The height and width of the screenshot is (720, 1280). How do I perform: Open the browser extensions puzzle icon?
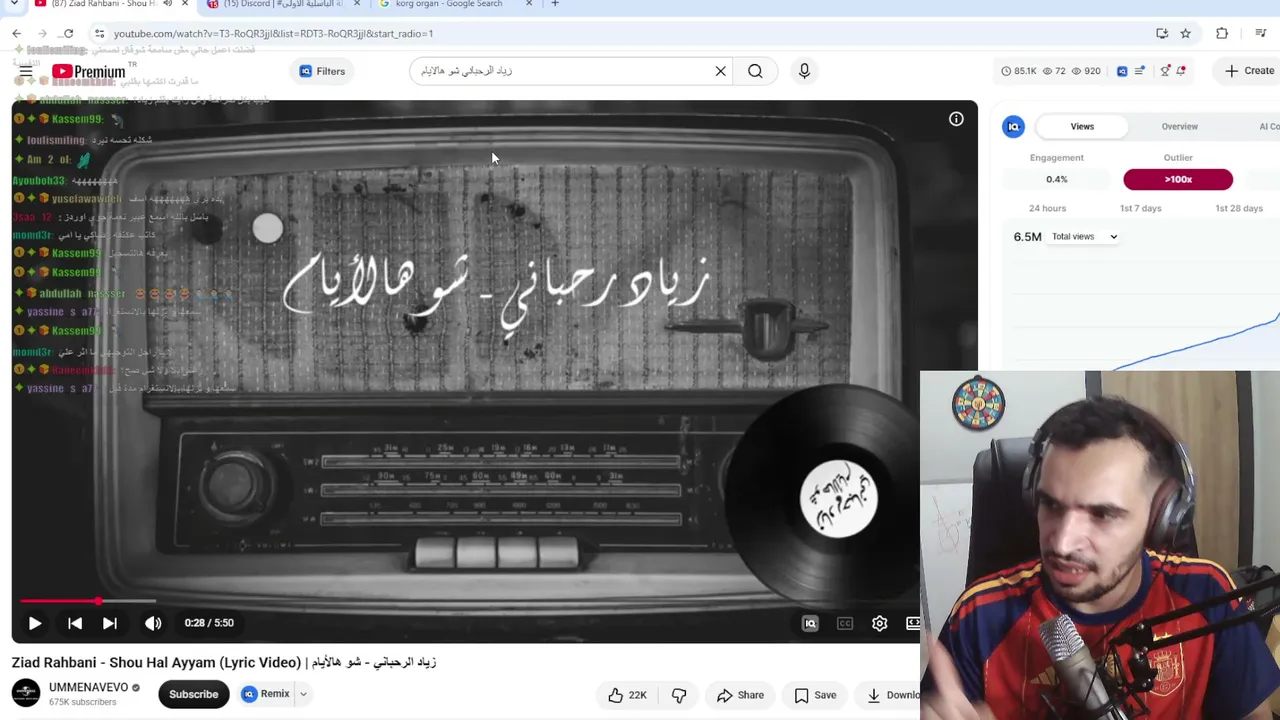point(1222,33)
